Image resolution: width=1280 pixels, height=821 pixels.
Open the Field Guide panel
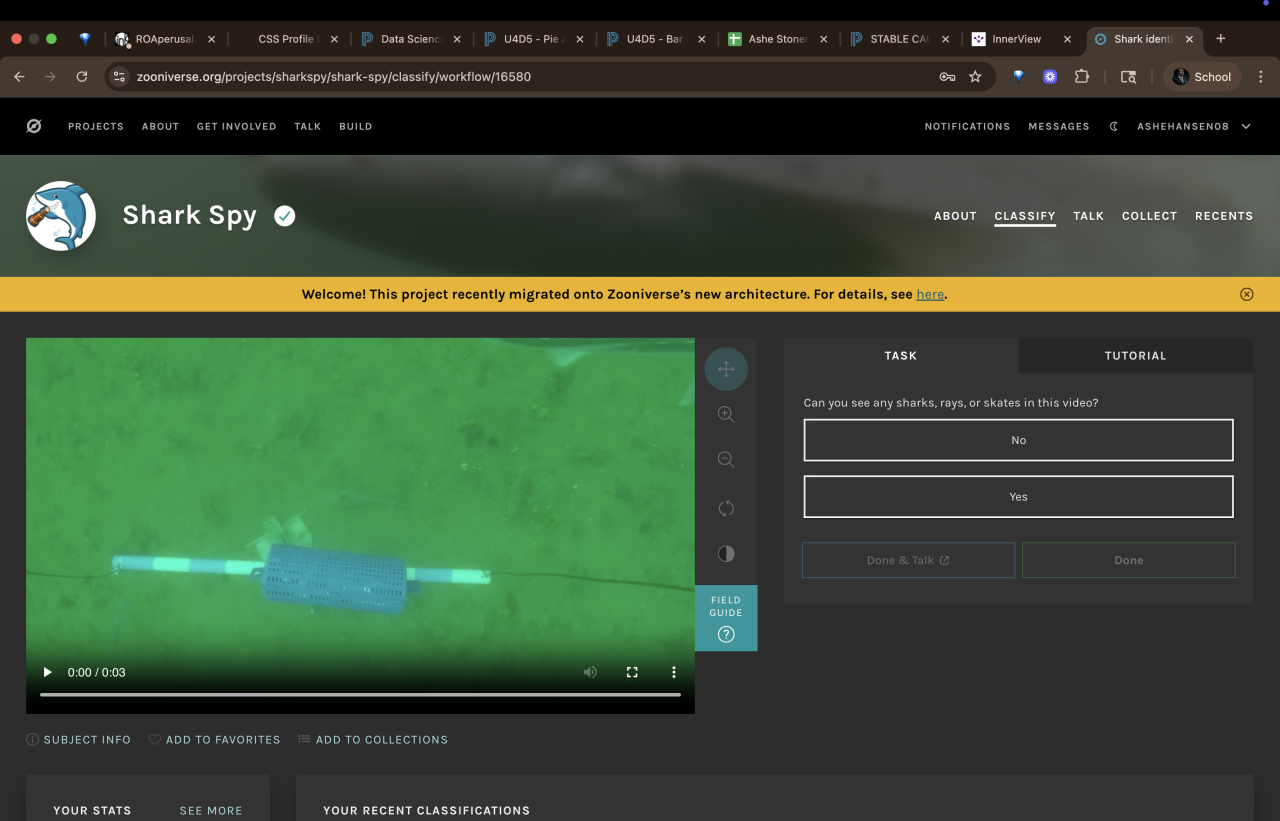click(726, 618)
